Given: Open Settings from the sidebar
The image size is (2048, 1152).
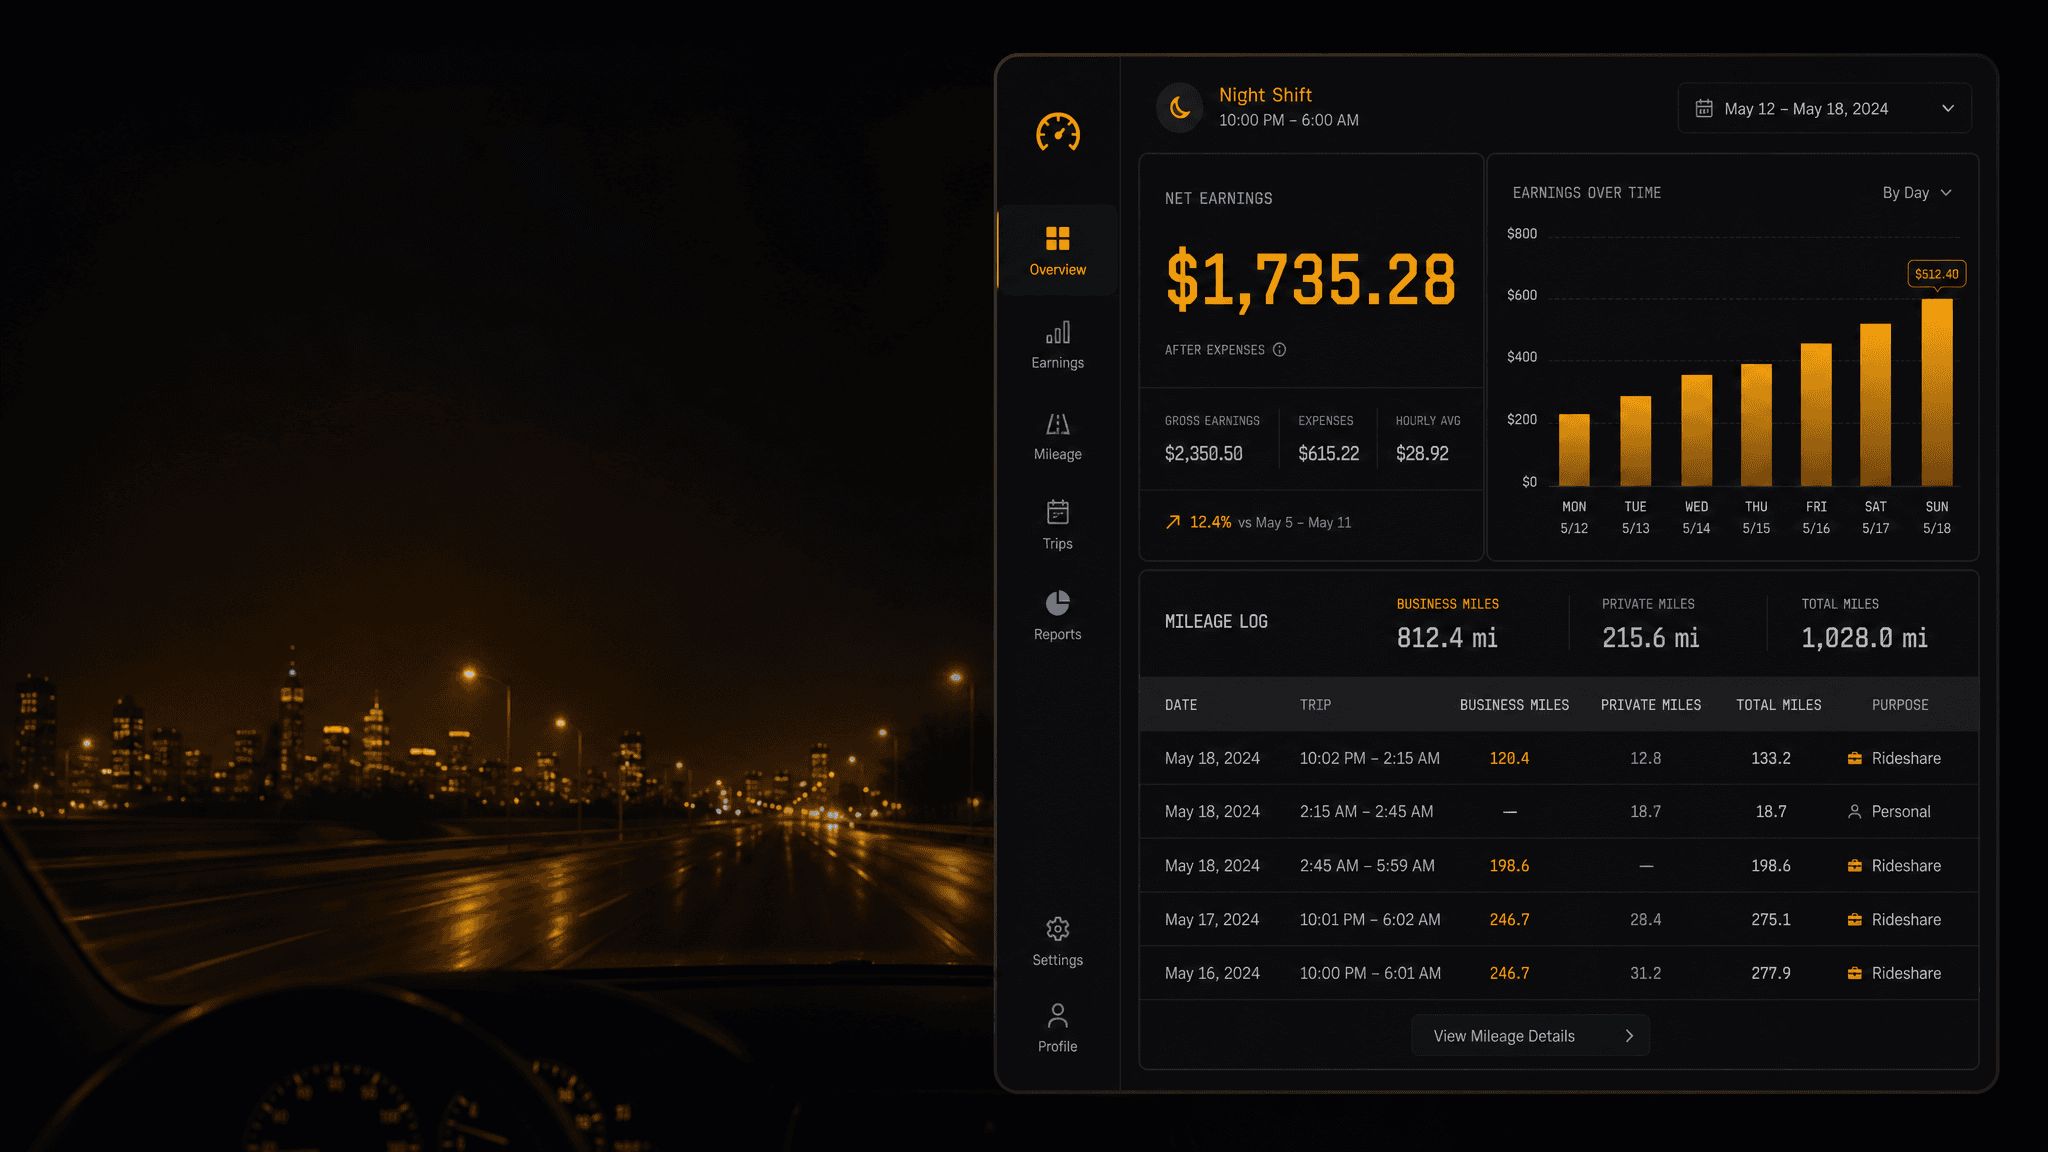Looking at the screenshot, I should [x=1057, y=942].
